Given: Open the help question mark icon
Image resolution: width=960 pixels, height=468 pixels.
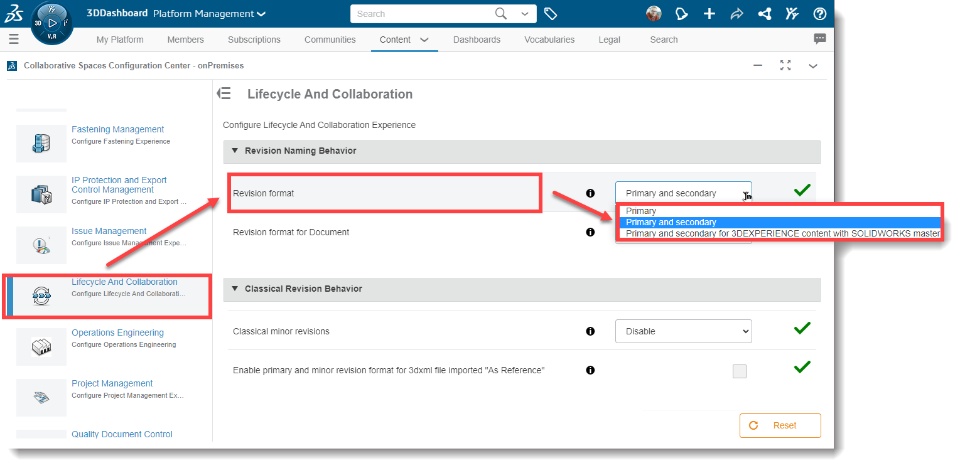Looking at the screenshot, I should [820, 14].
